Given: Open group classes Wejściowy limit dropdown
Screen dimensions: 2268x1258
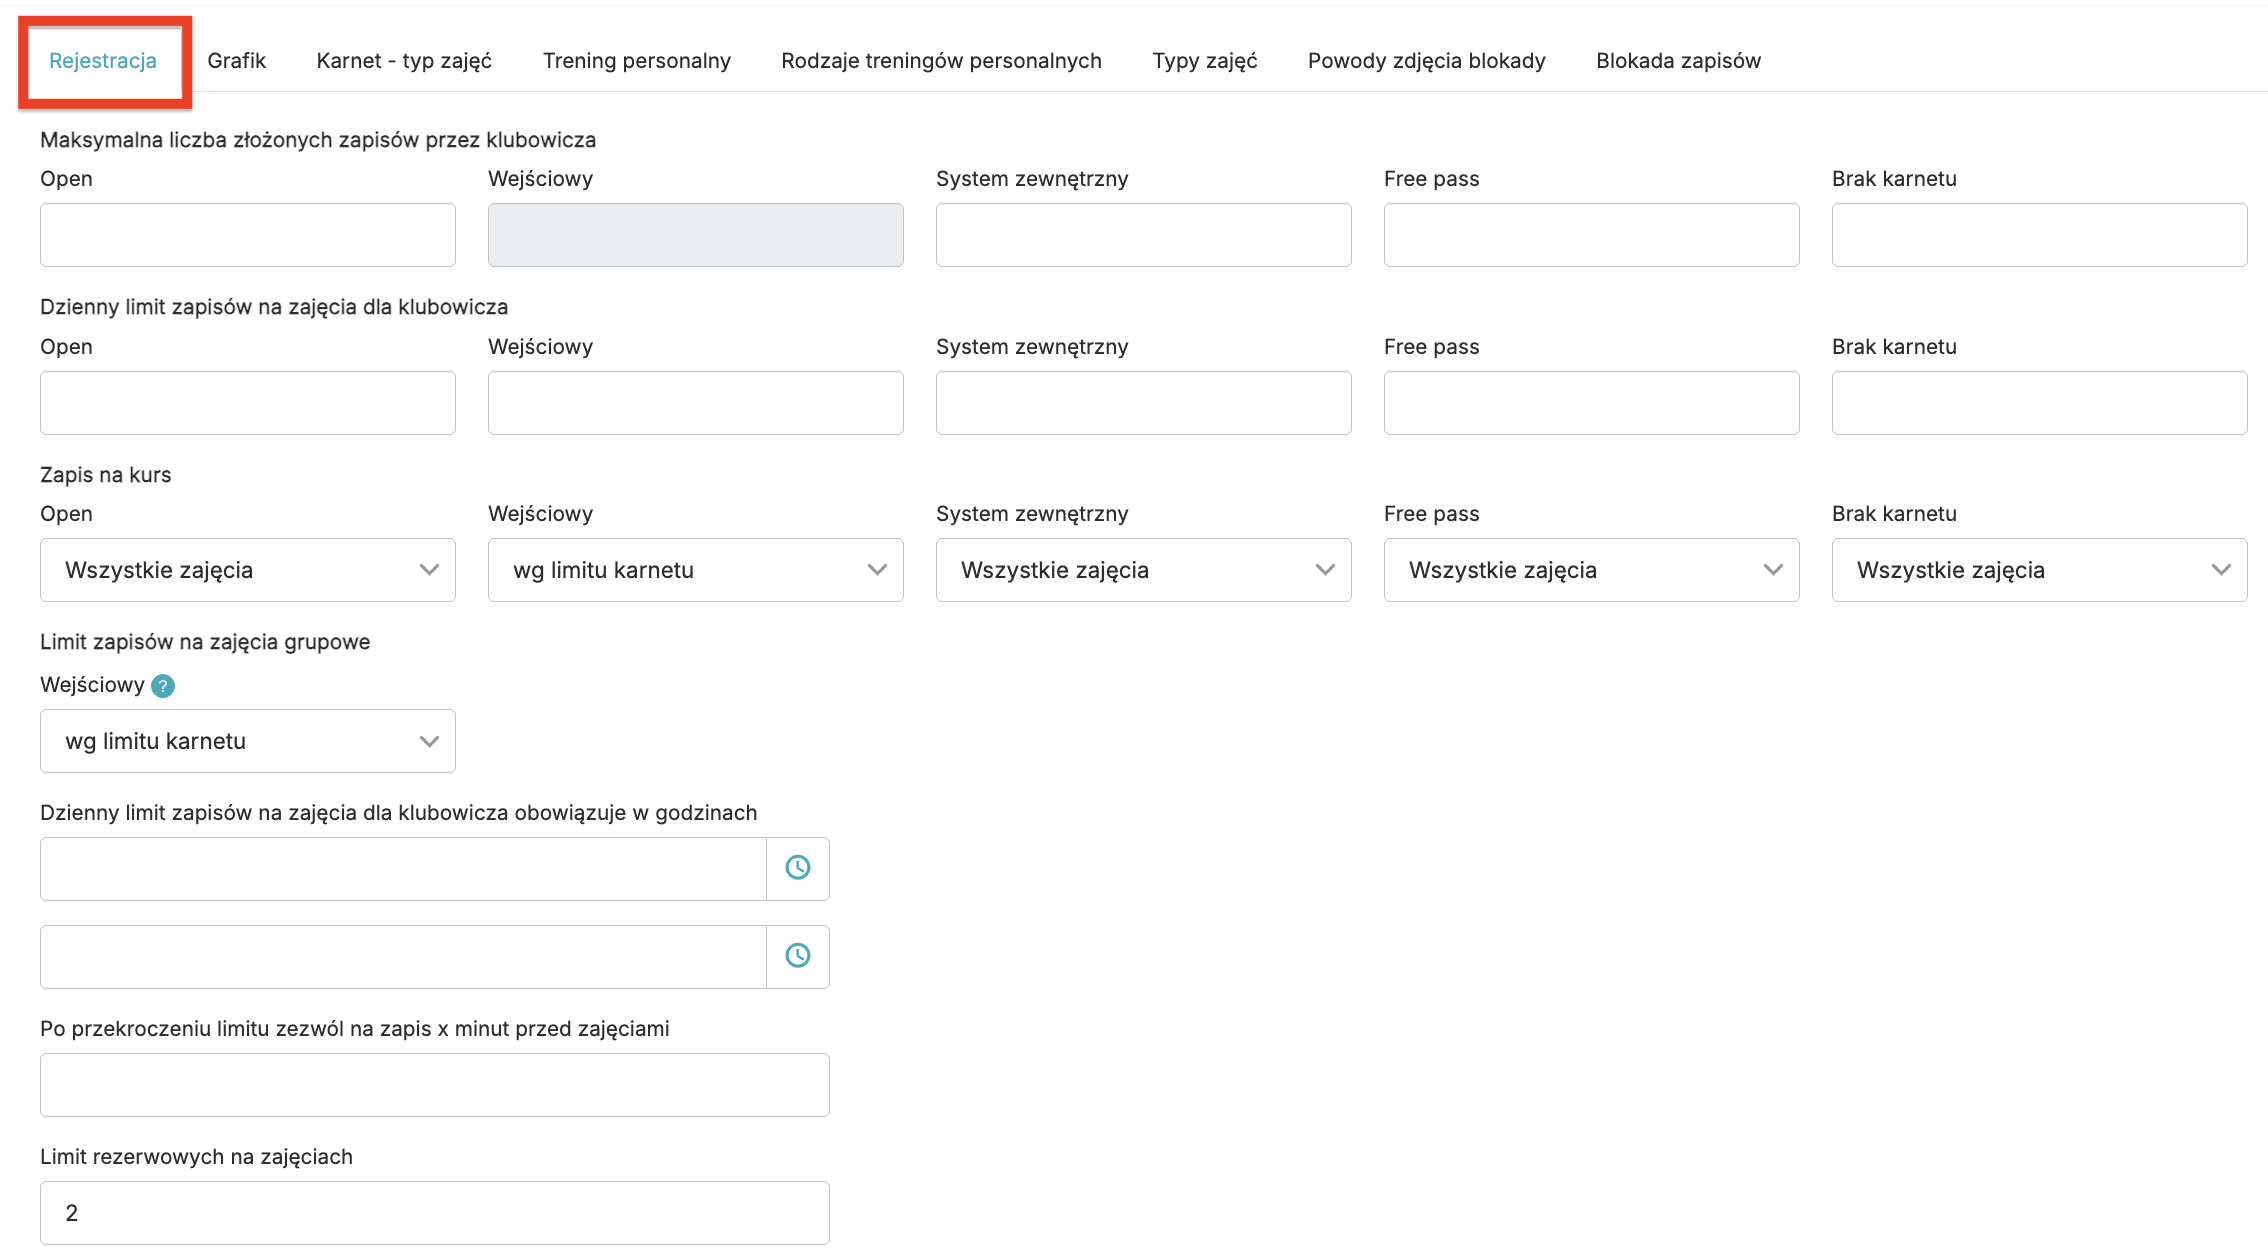Looking at the screenshot, I should 247,741.
